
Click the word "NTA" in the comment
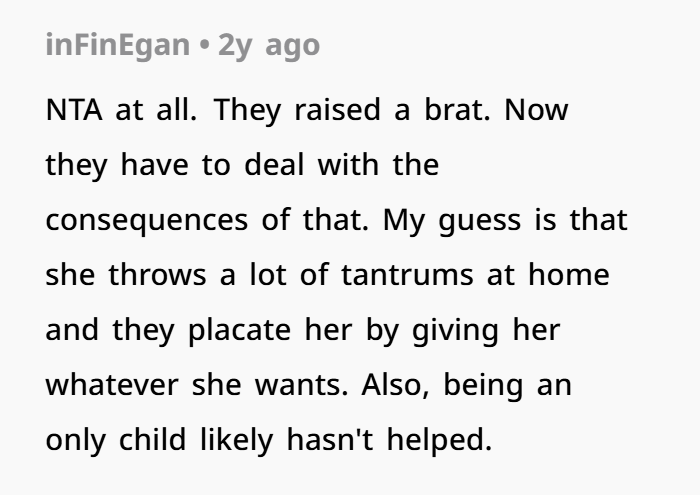[74, 110]
